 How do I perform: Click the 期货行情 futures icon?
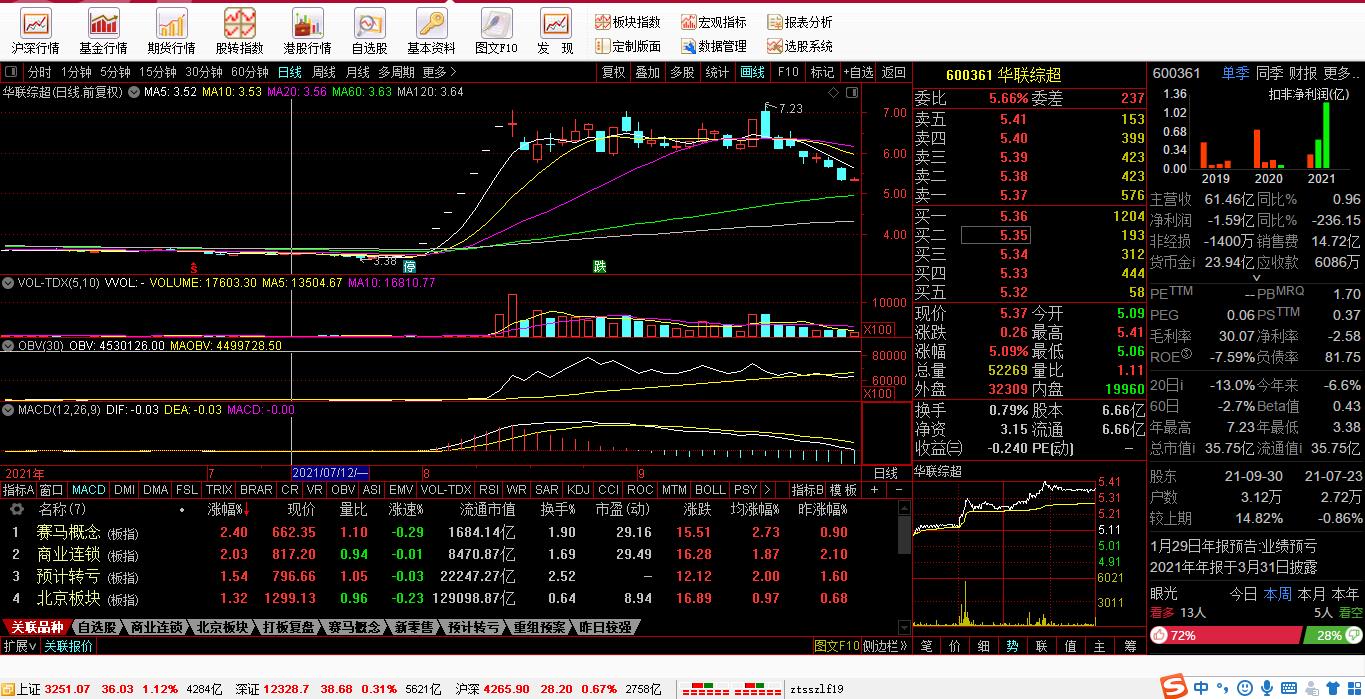(171, 23)
